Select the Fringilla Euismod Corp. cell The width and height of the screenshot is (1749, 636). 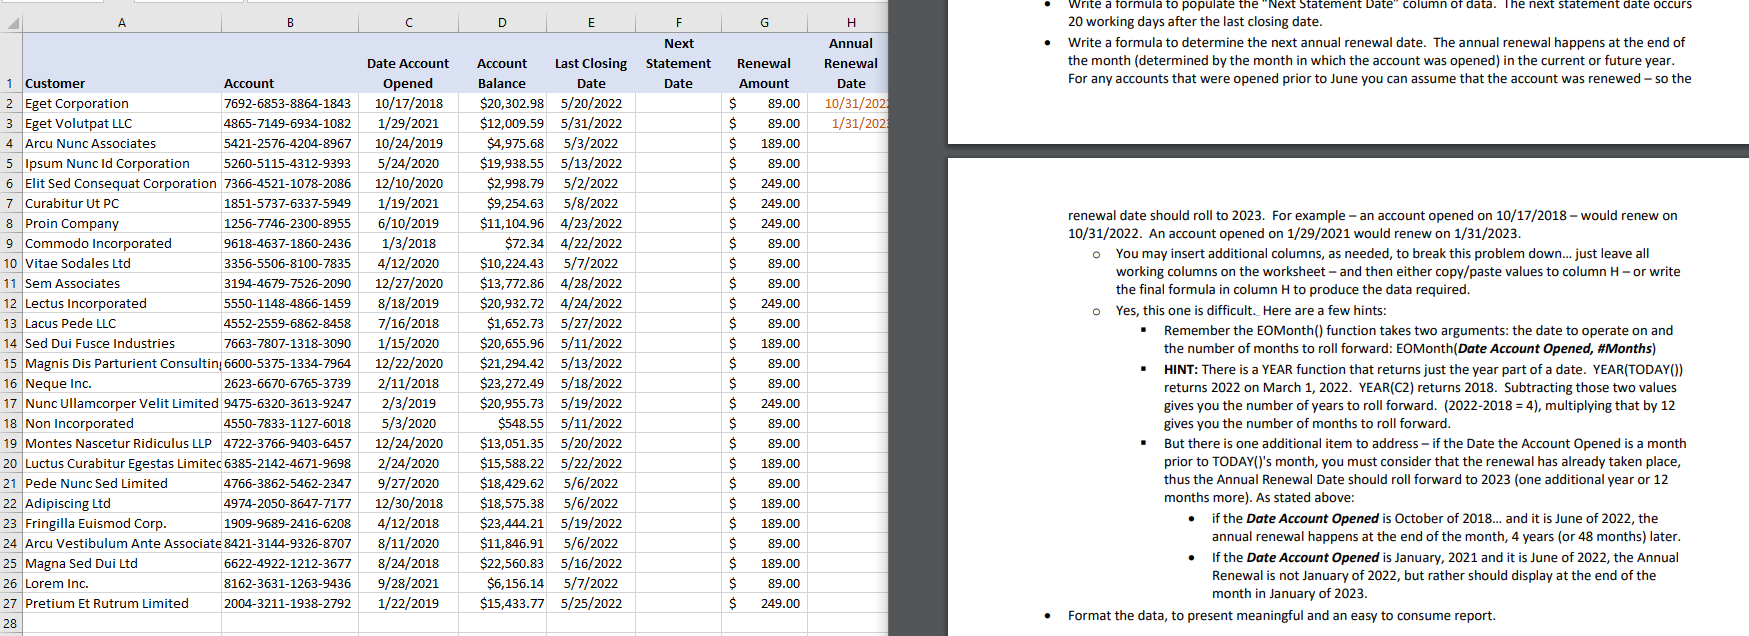tap(122, 523)
